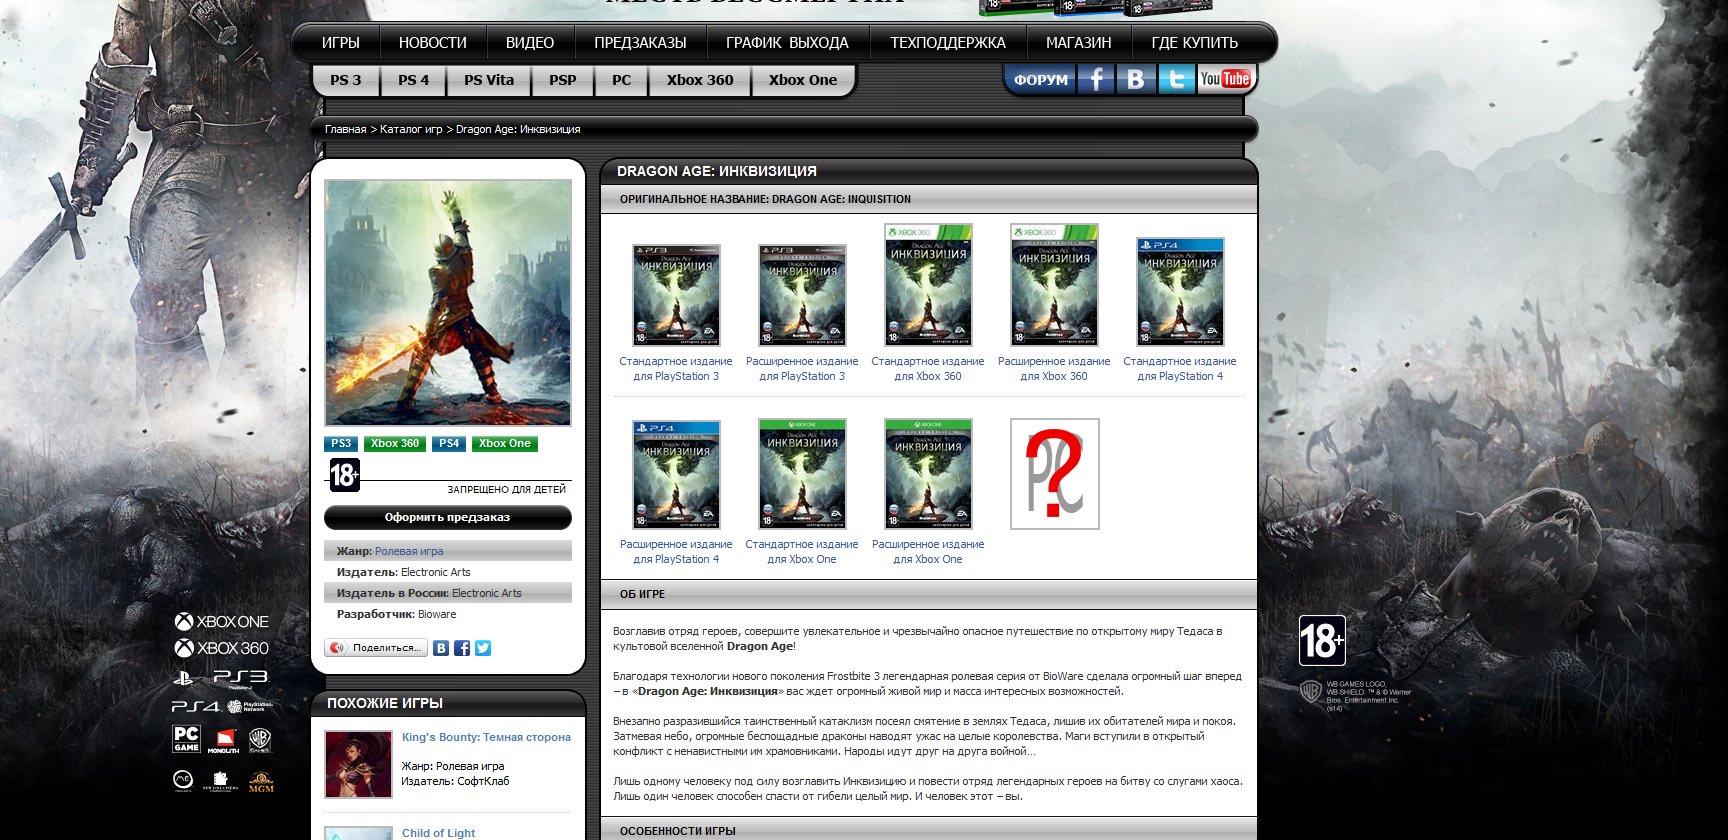The width and height of the screenshot is (1728, 840).
Task: Click the blue PS4 platform tag
Action: 449,444
